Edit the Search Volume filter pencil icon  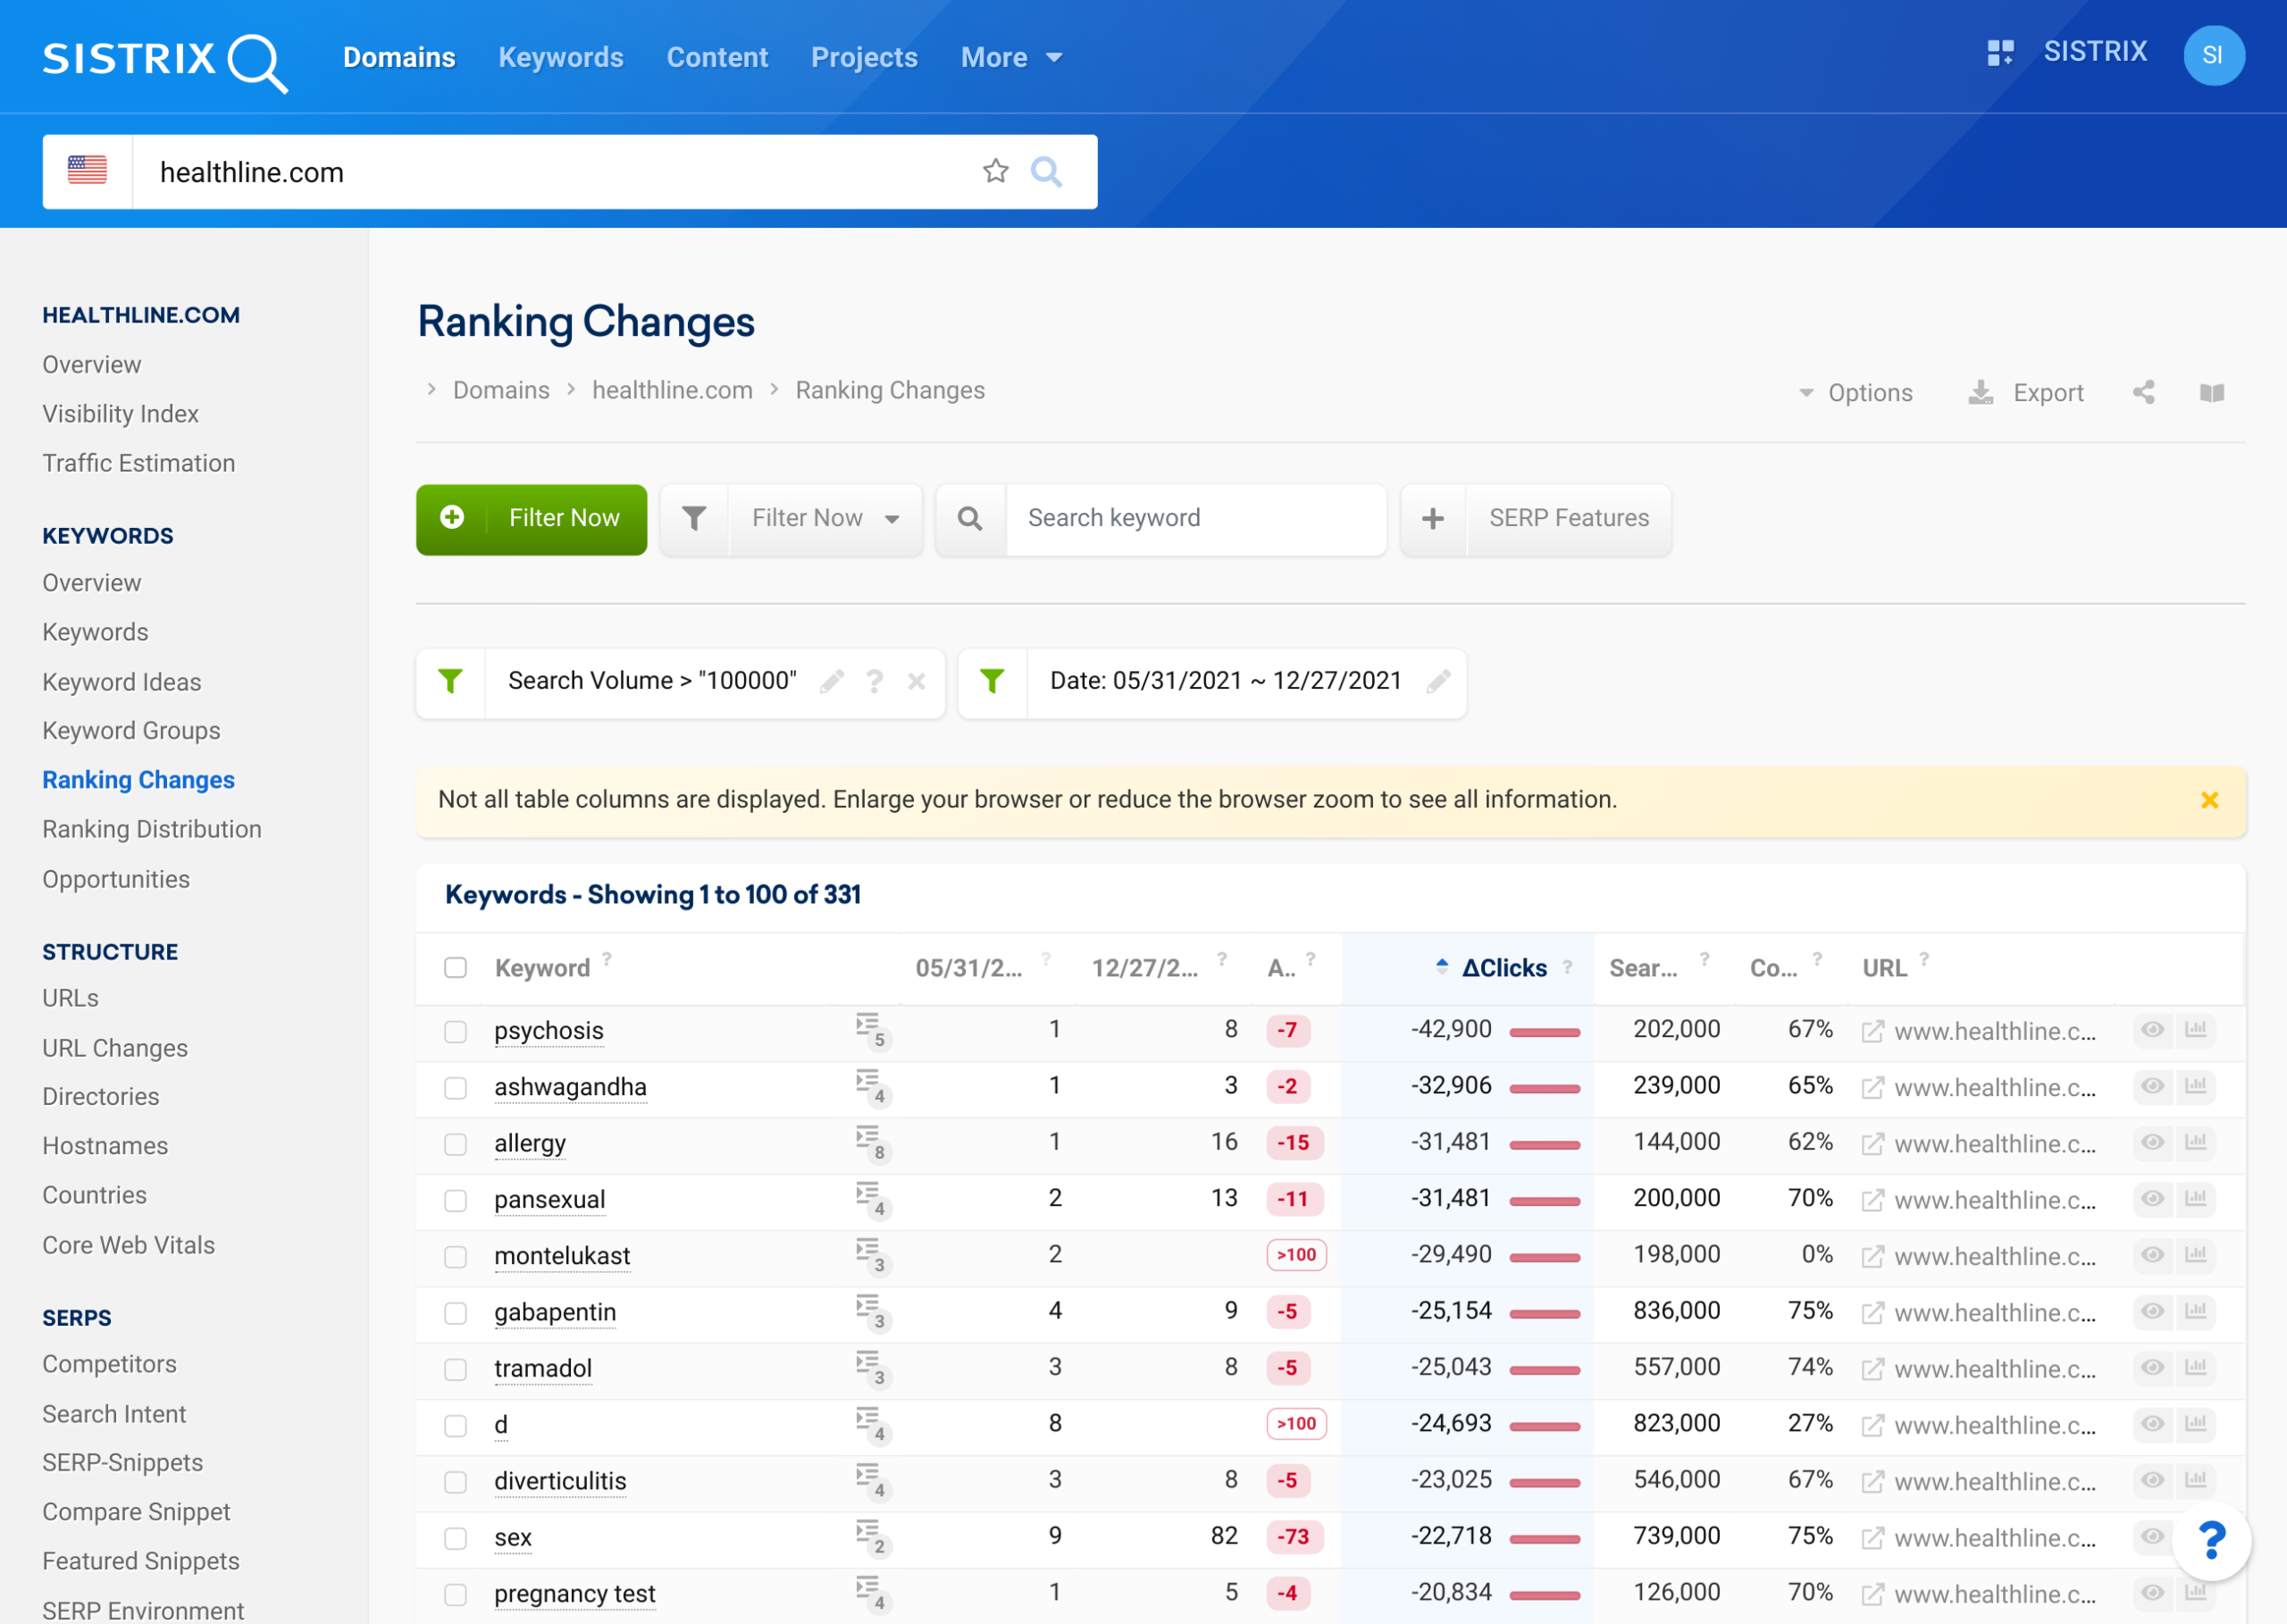[832, 681]
